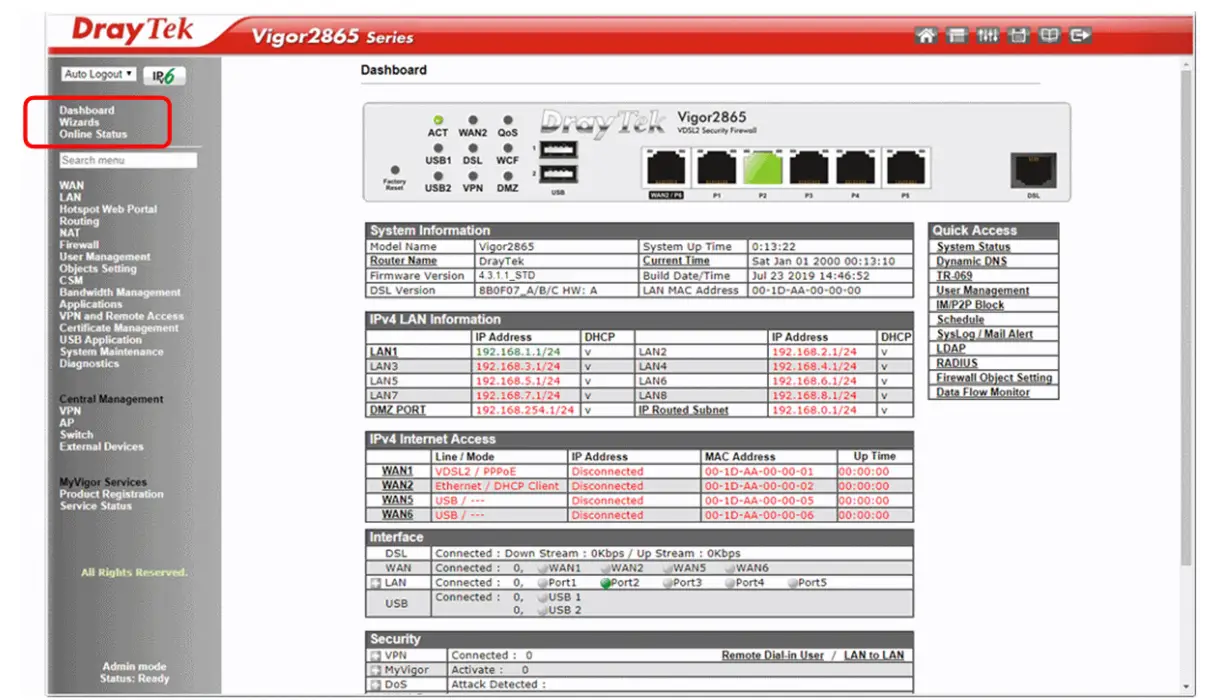Open Dynamic DNS quick access link
The image size is (1221, 700).
pos(971,262)
